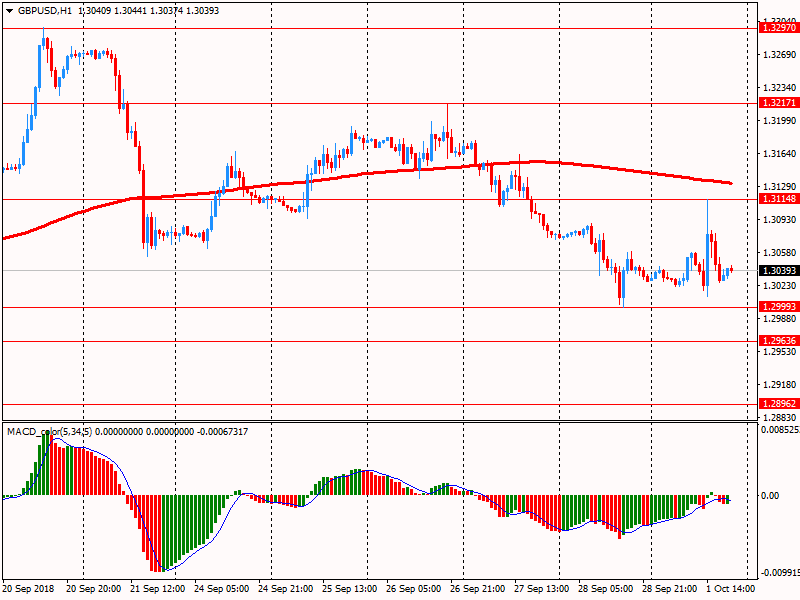Image resolution: width=800 pixels, height=600 pixels.
Task: Click the chart shift triangle beside GBPUSD,H1
Action: pyautogui.click(x=9, y=10)
